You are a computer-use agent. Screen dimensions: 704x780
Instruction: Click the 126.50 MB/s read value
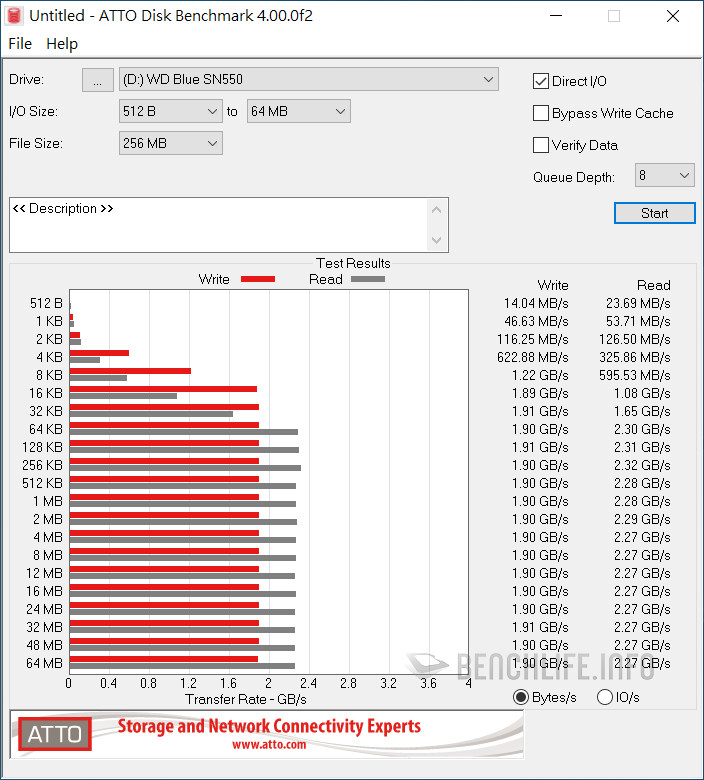coord(634,339)
